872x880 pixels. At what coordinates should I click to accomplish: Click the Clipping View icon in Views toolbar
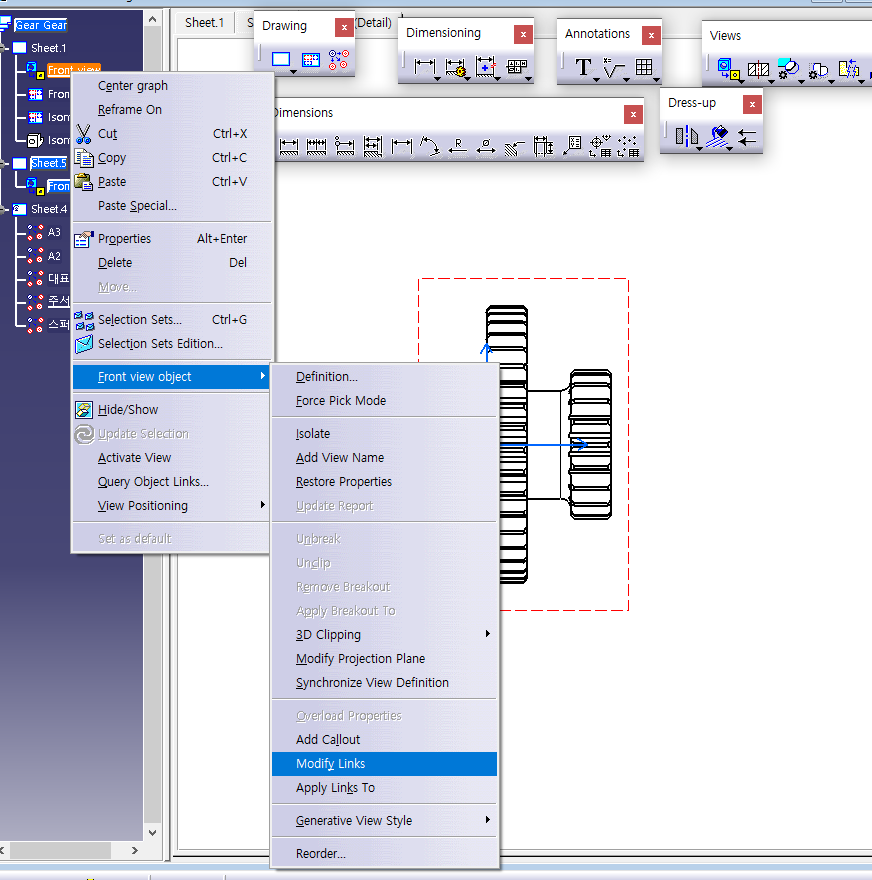point(819,70)
